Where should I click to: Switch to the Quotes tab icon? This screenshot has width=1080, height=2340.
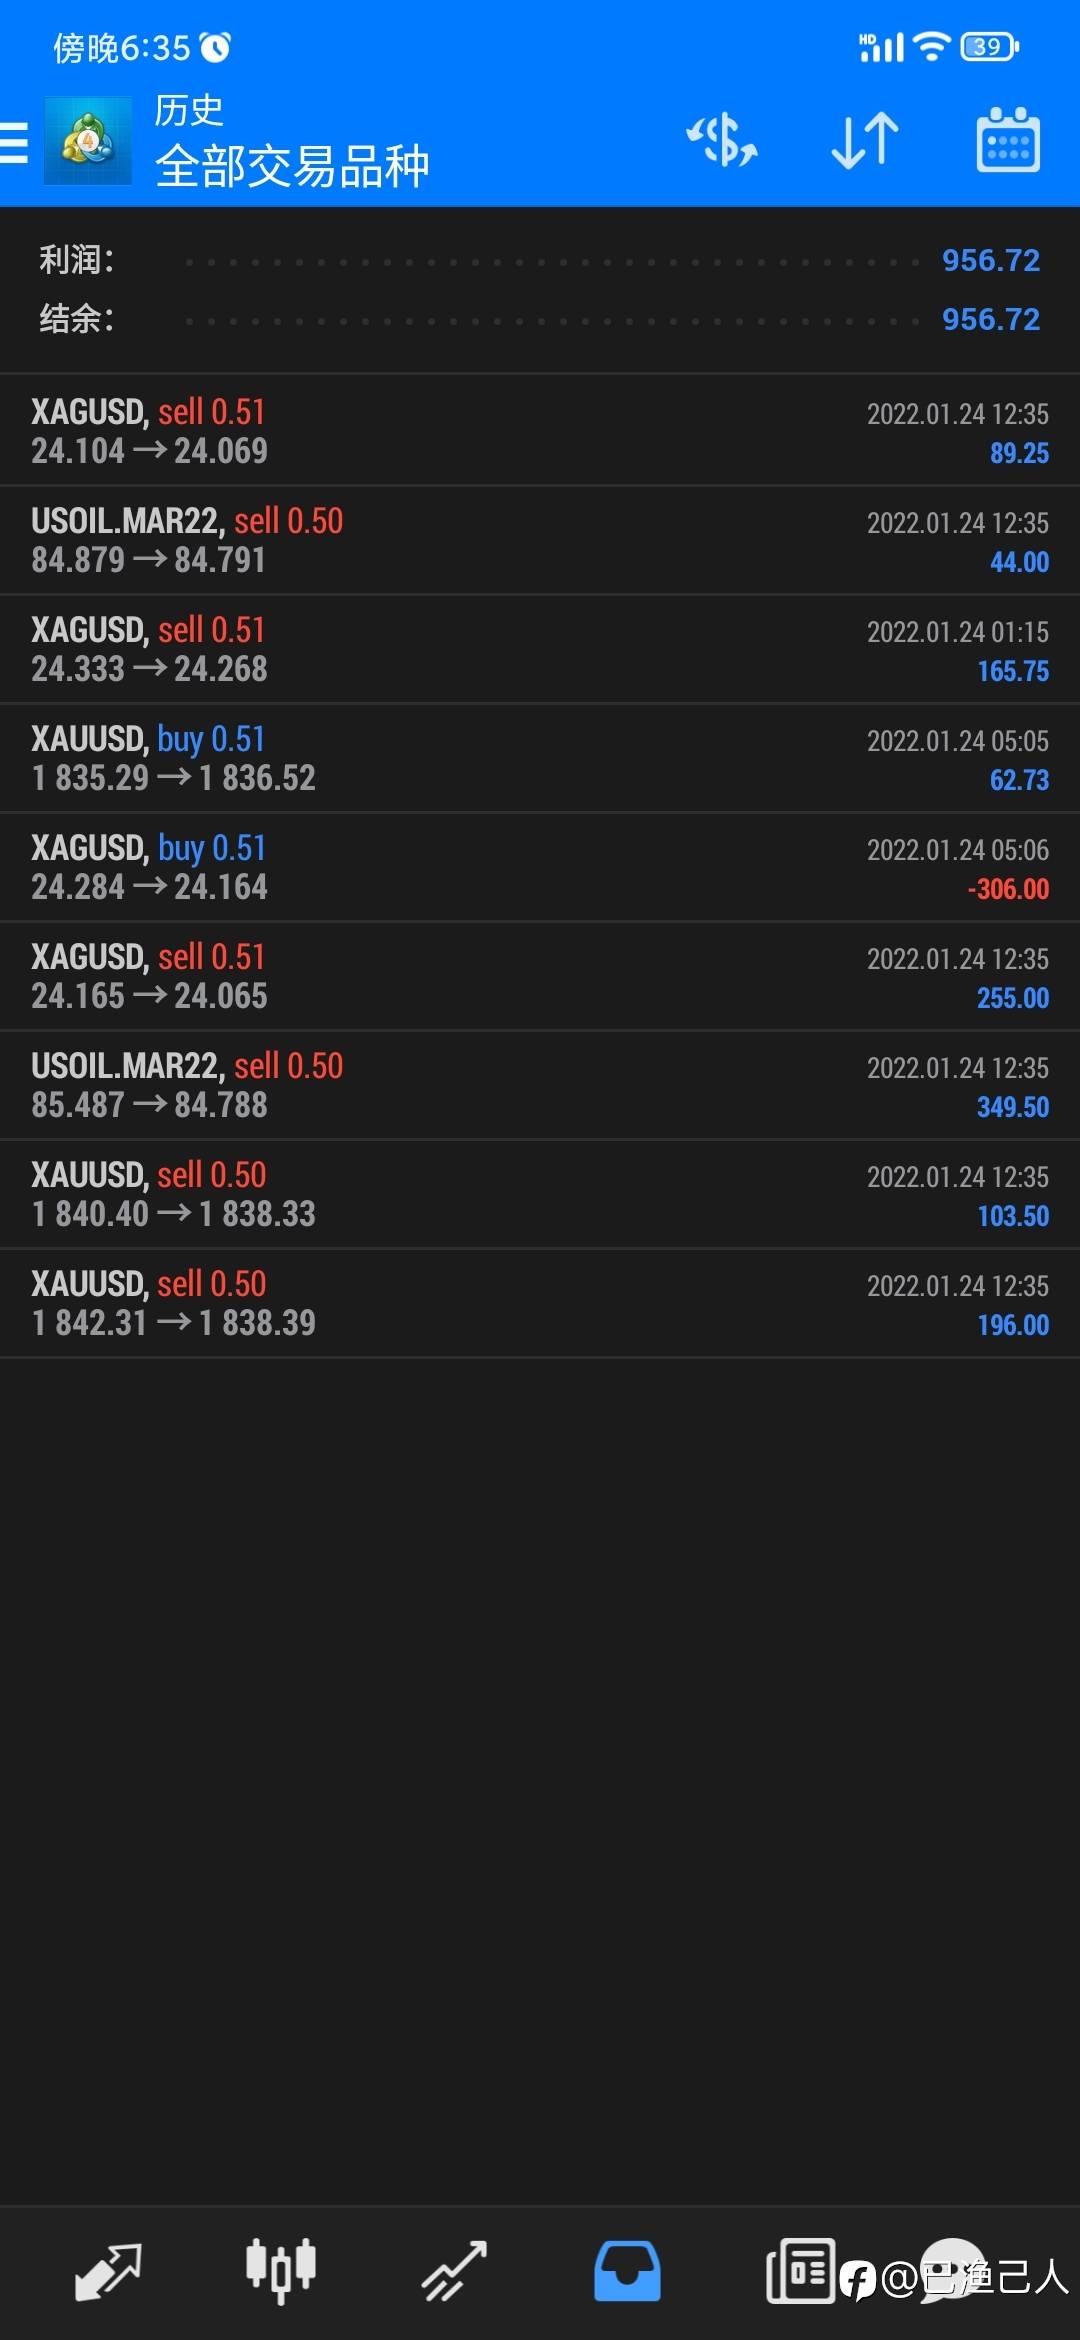[x=108, y=2270]
